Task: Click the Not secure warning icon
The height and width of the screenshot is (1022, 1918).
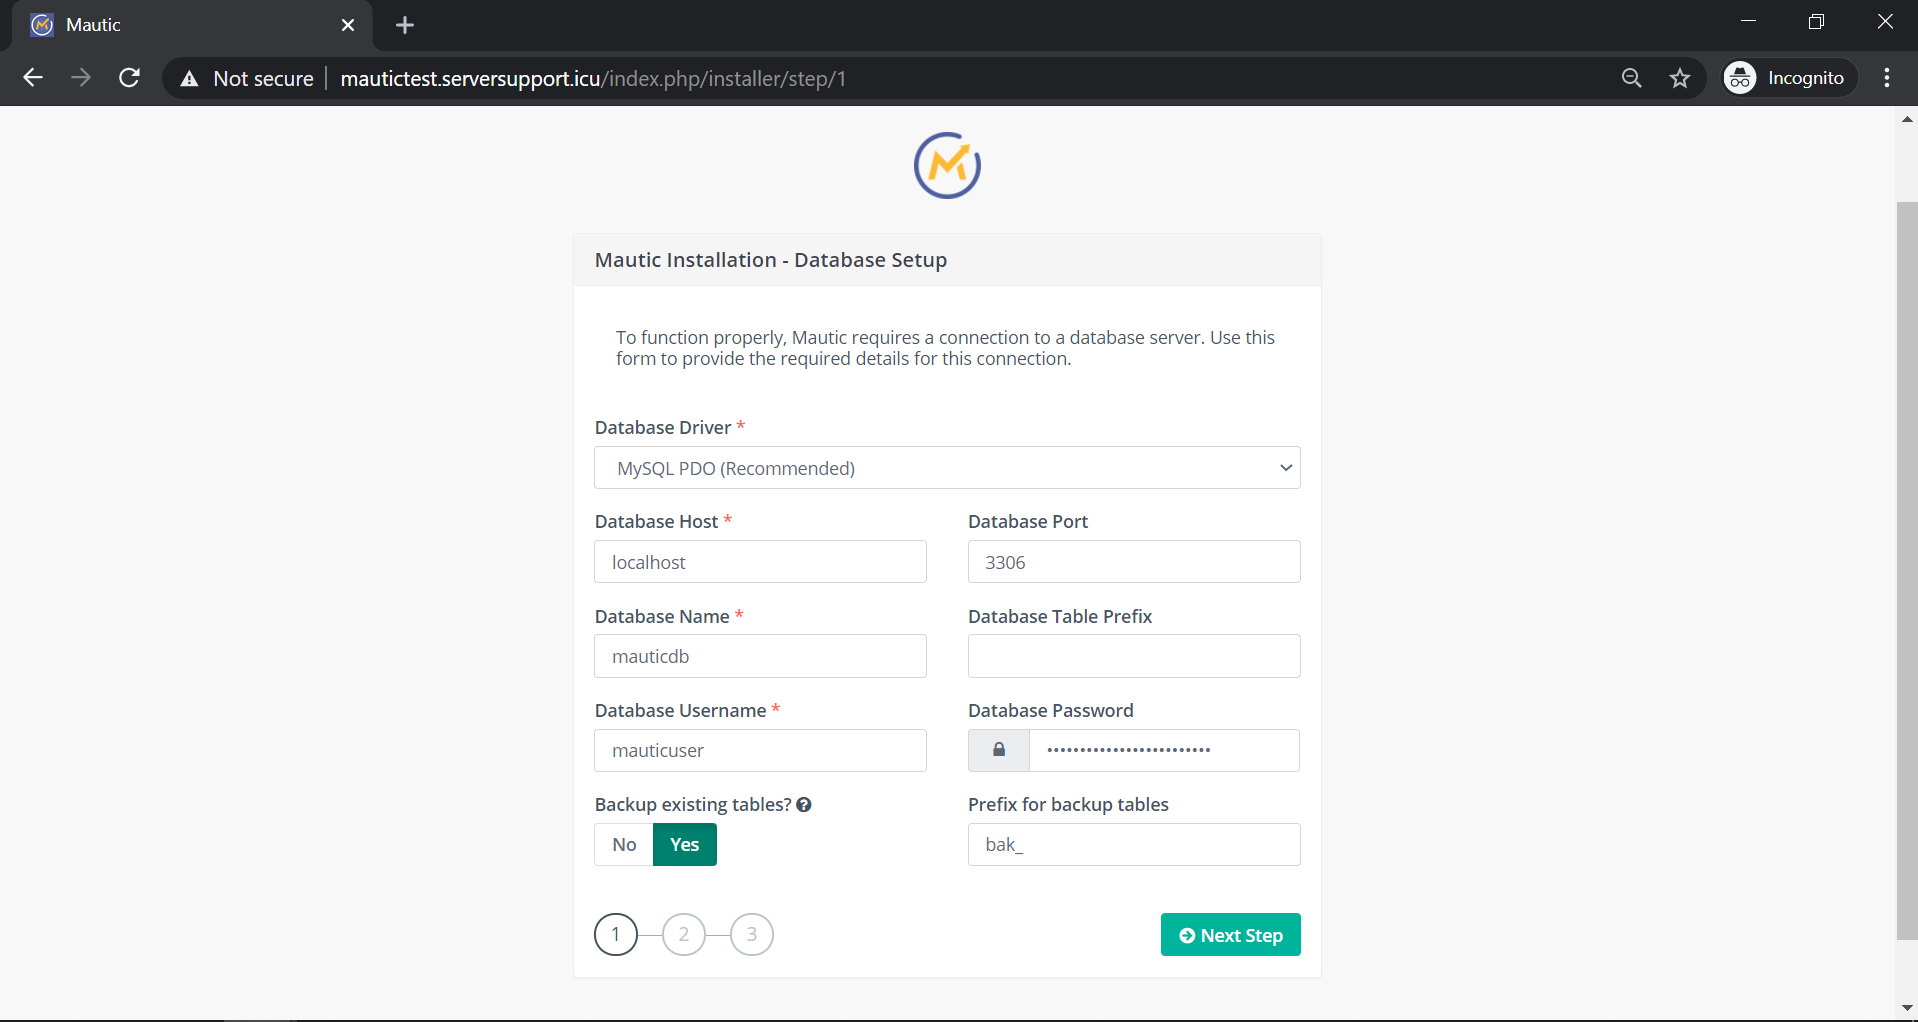Action: 189,79
